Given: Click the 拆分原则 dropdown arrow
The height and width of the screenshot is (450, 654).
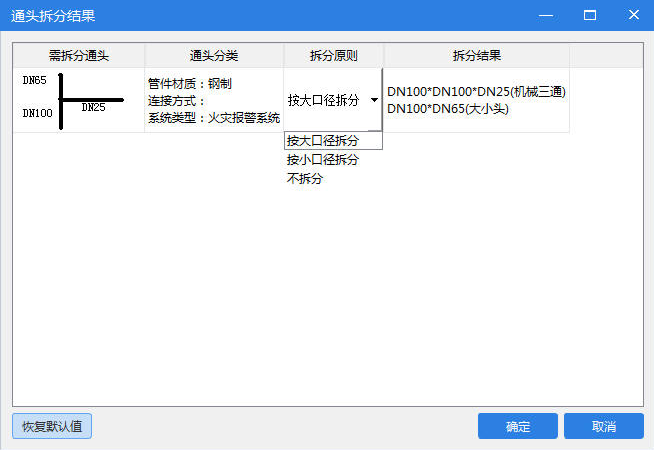Looking at the screenshot, I should click(374, 100).
